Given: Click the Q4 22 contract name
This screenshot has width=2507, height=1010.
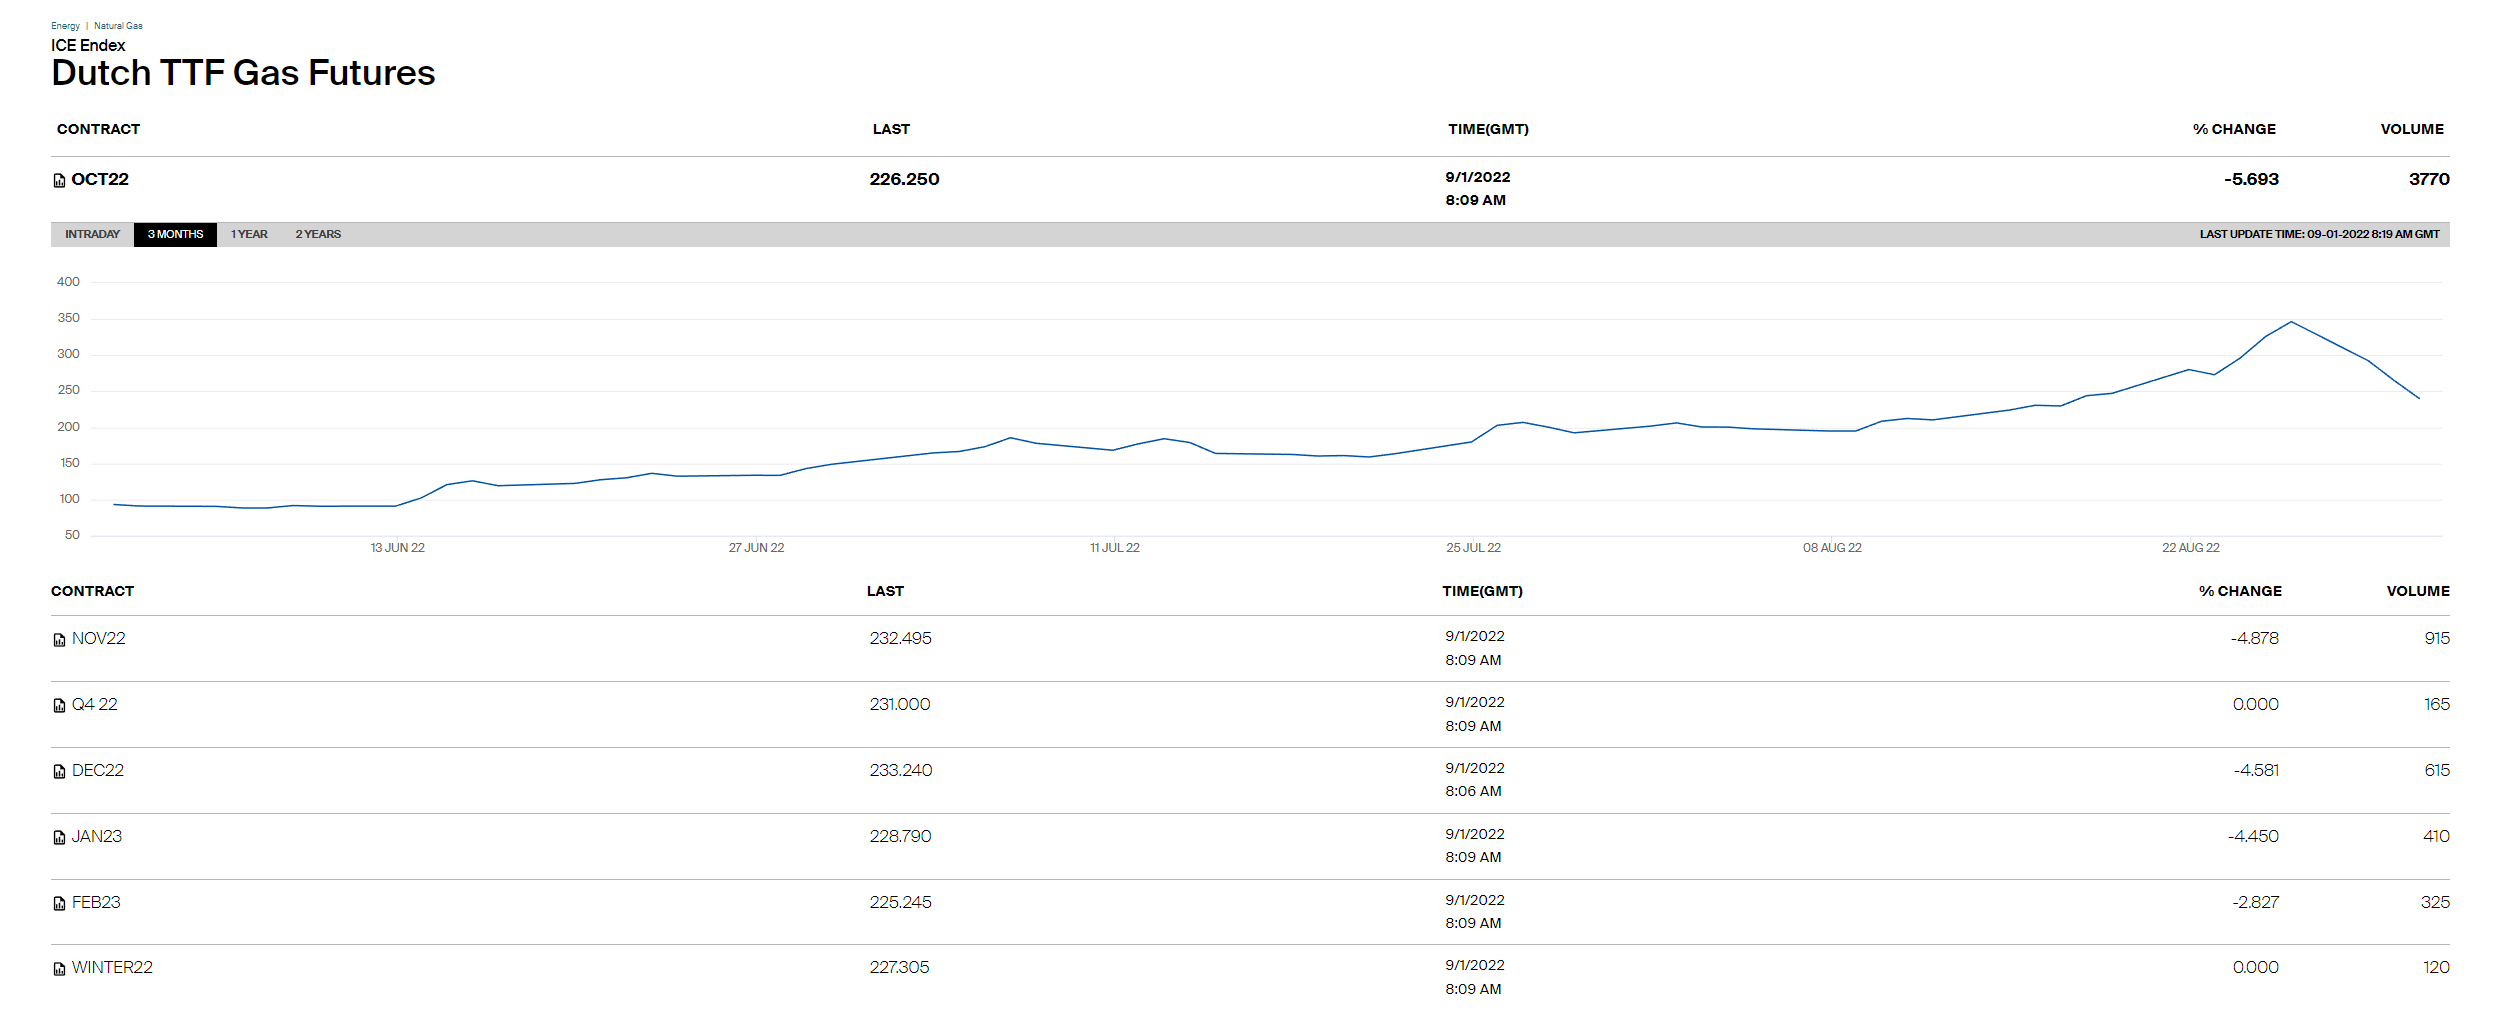Looking at the screenshot, I should (95, 705).
